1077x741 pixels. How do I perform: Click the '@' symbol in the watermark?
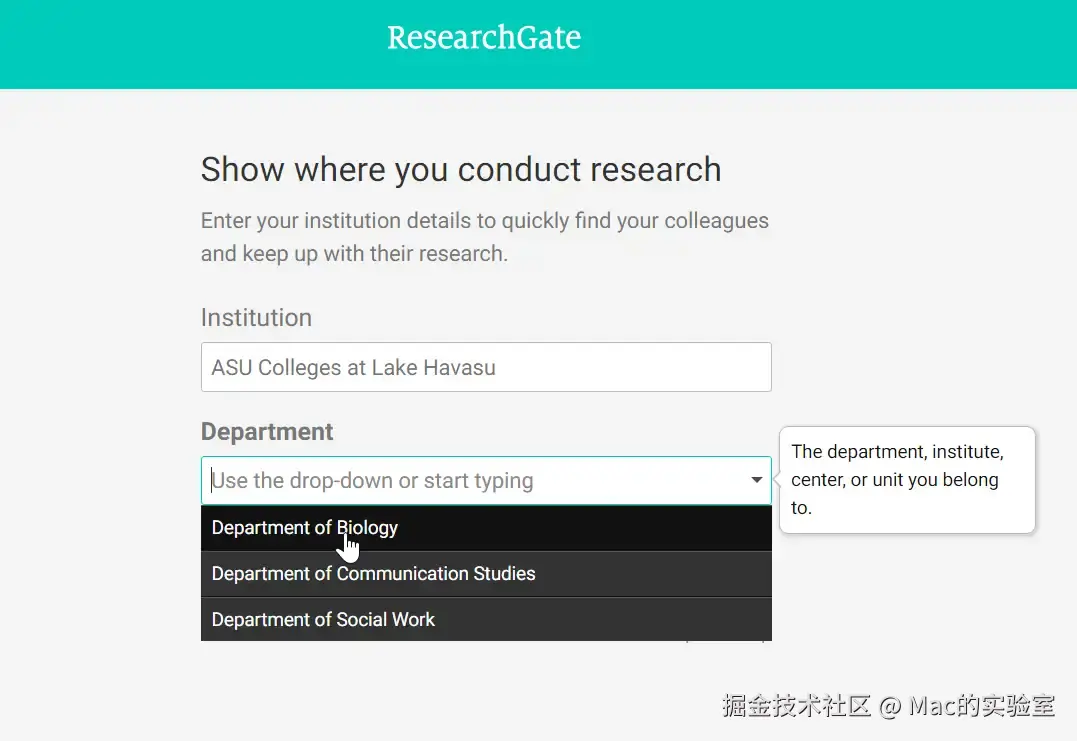(890, 706)
